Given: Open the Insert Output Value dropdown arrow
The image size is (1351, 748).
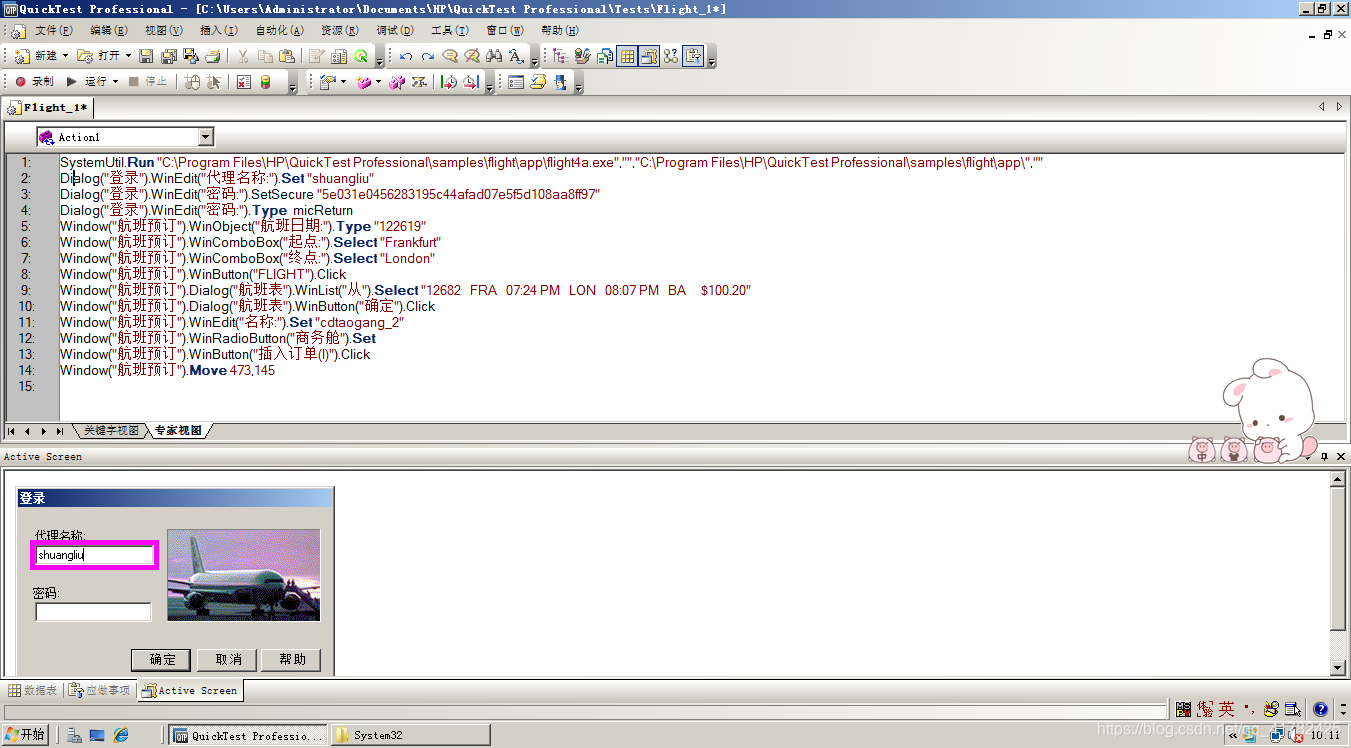Looking at the screenshot, I should [379, 82].
